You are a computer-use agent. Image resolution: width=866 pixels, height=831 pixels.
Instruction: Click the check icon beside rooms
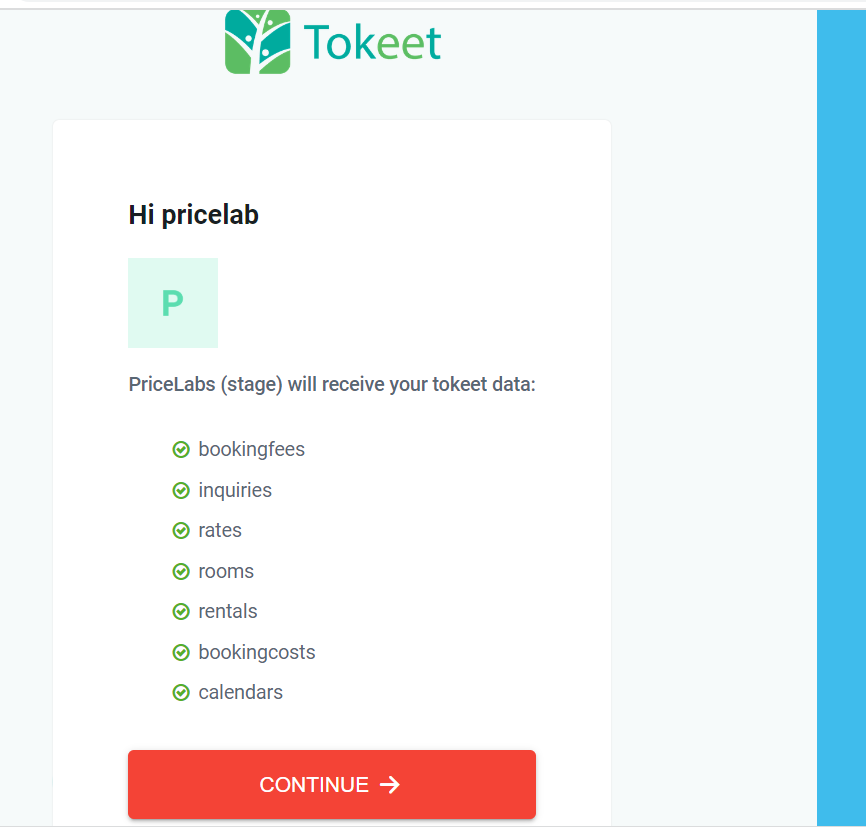tap(181, 571)
